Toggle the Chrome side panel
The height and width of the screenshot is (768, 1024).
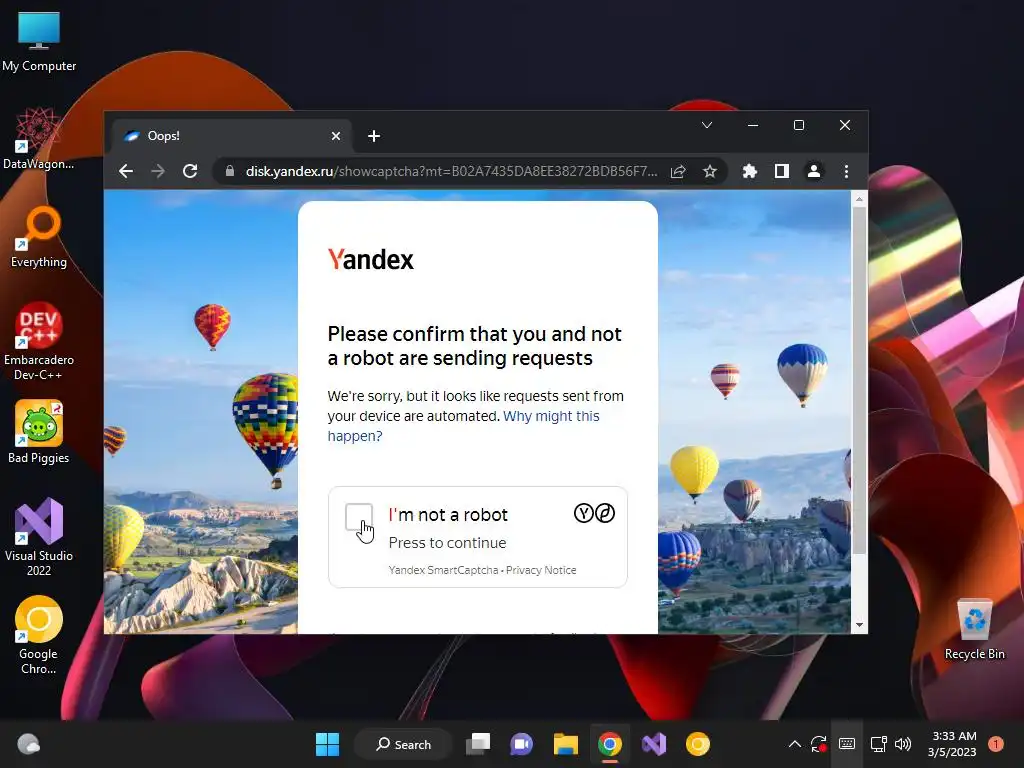pyautogui.click(x=782, y=171)
